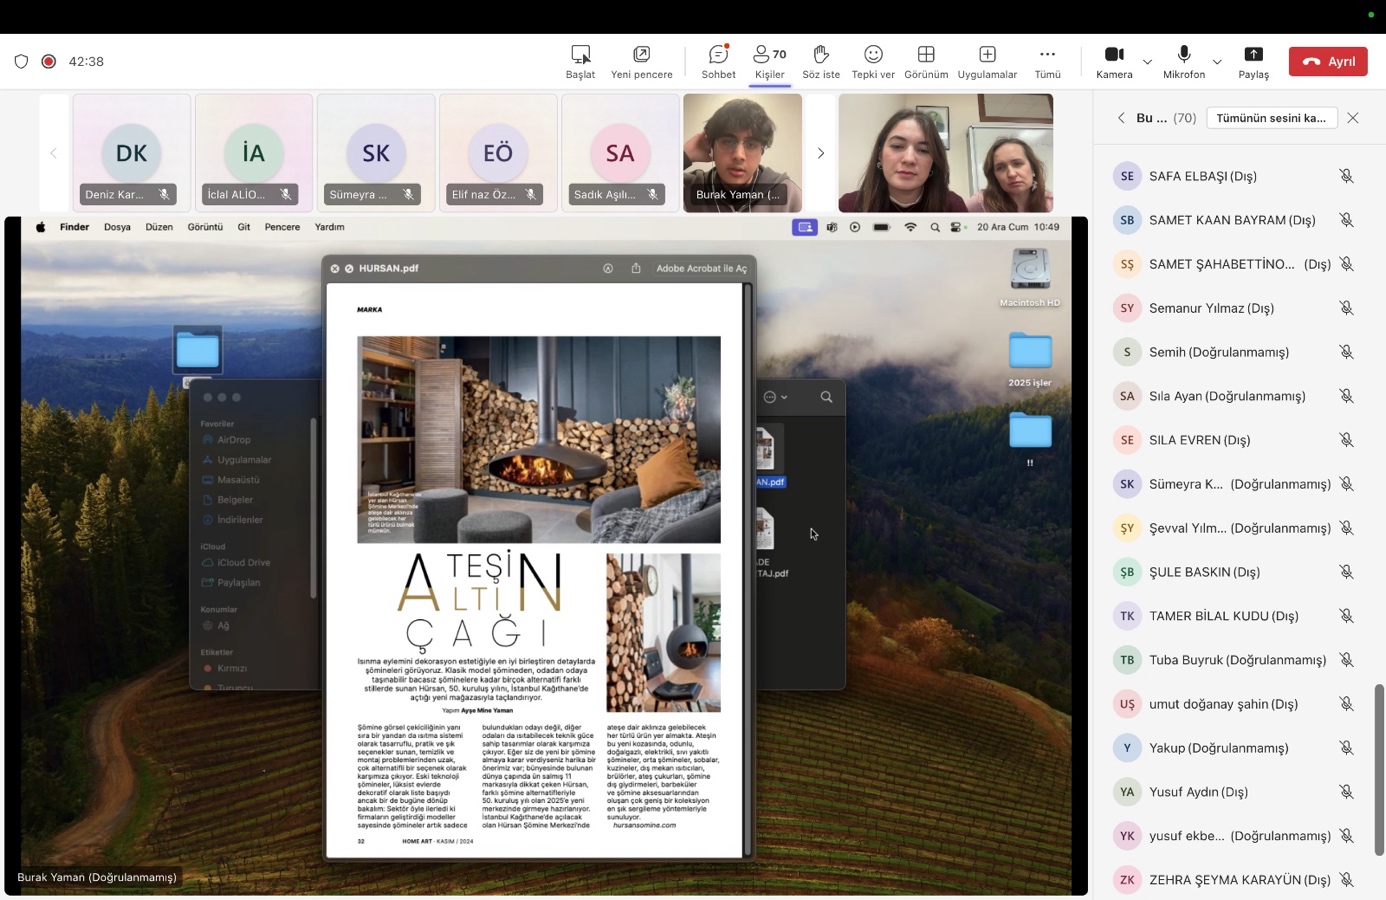Open Dosya menu in shared screen

coord(117,227)
